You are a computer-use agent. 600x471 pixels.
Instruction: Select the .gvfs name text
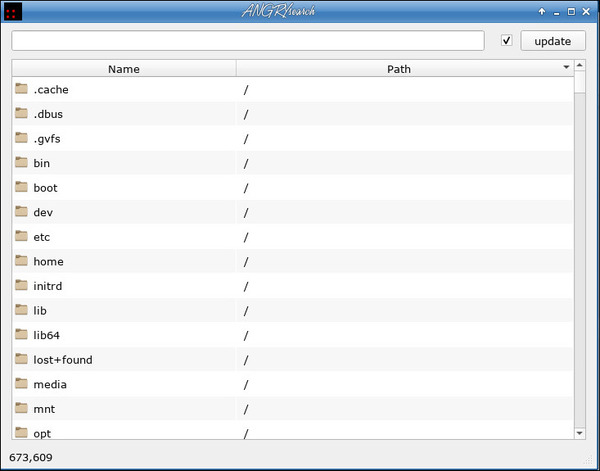point(47,139)
